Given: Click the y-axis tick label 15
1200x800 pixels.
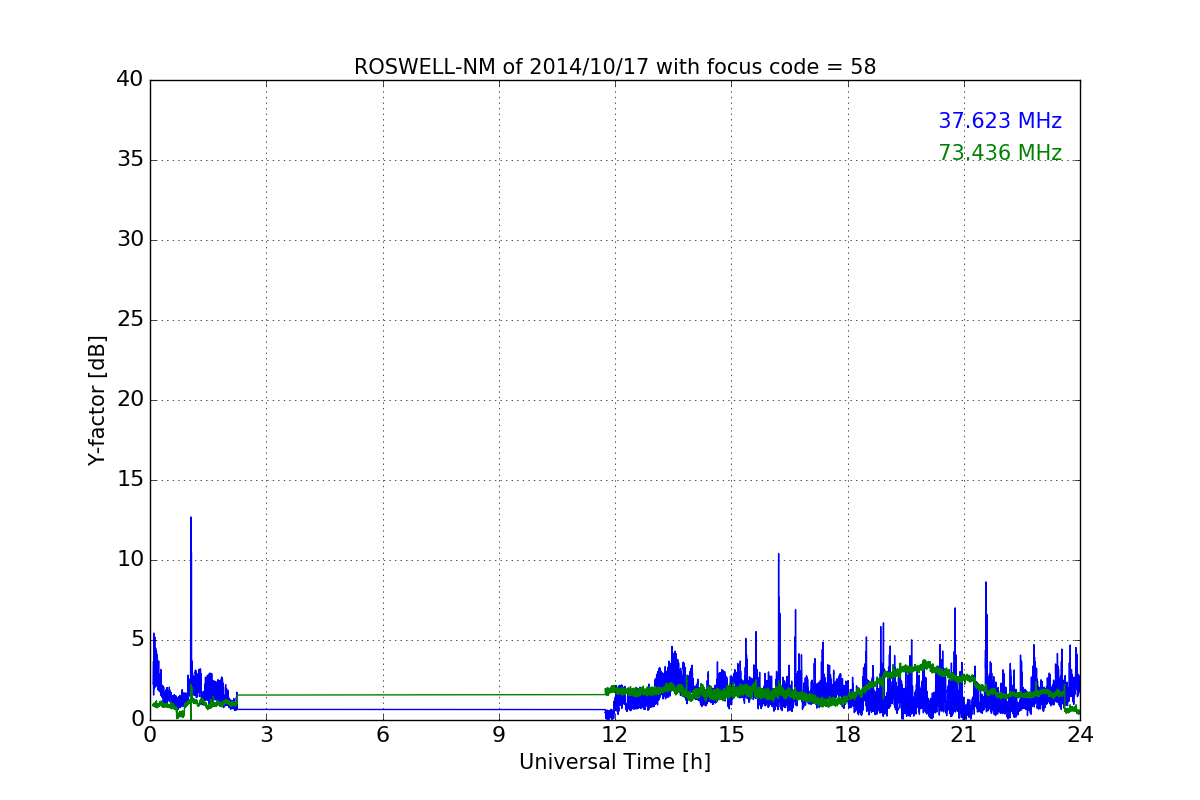Looking at the screenshot, I should [x=130, y=480].
